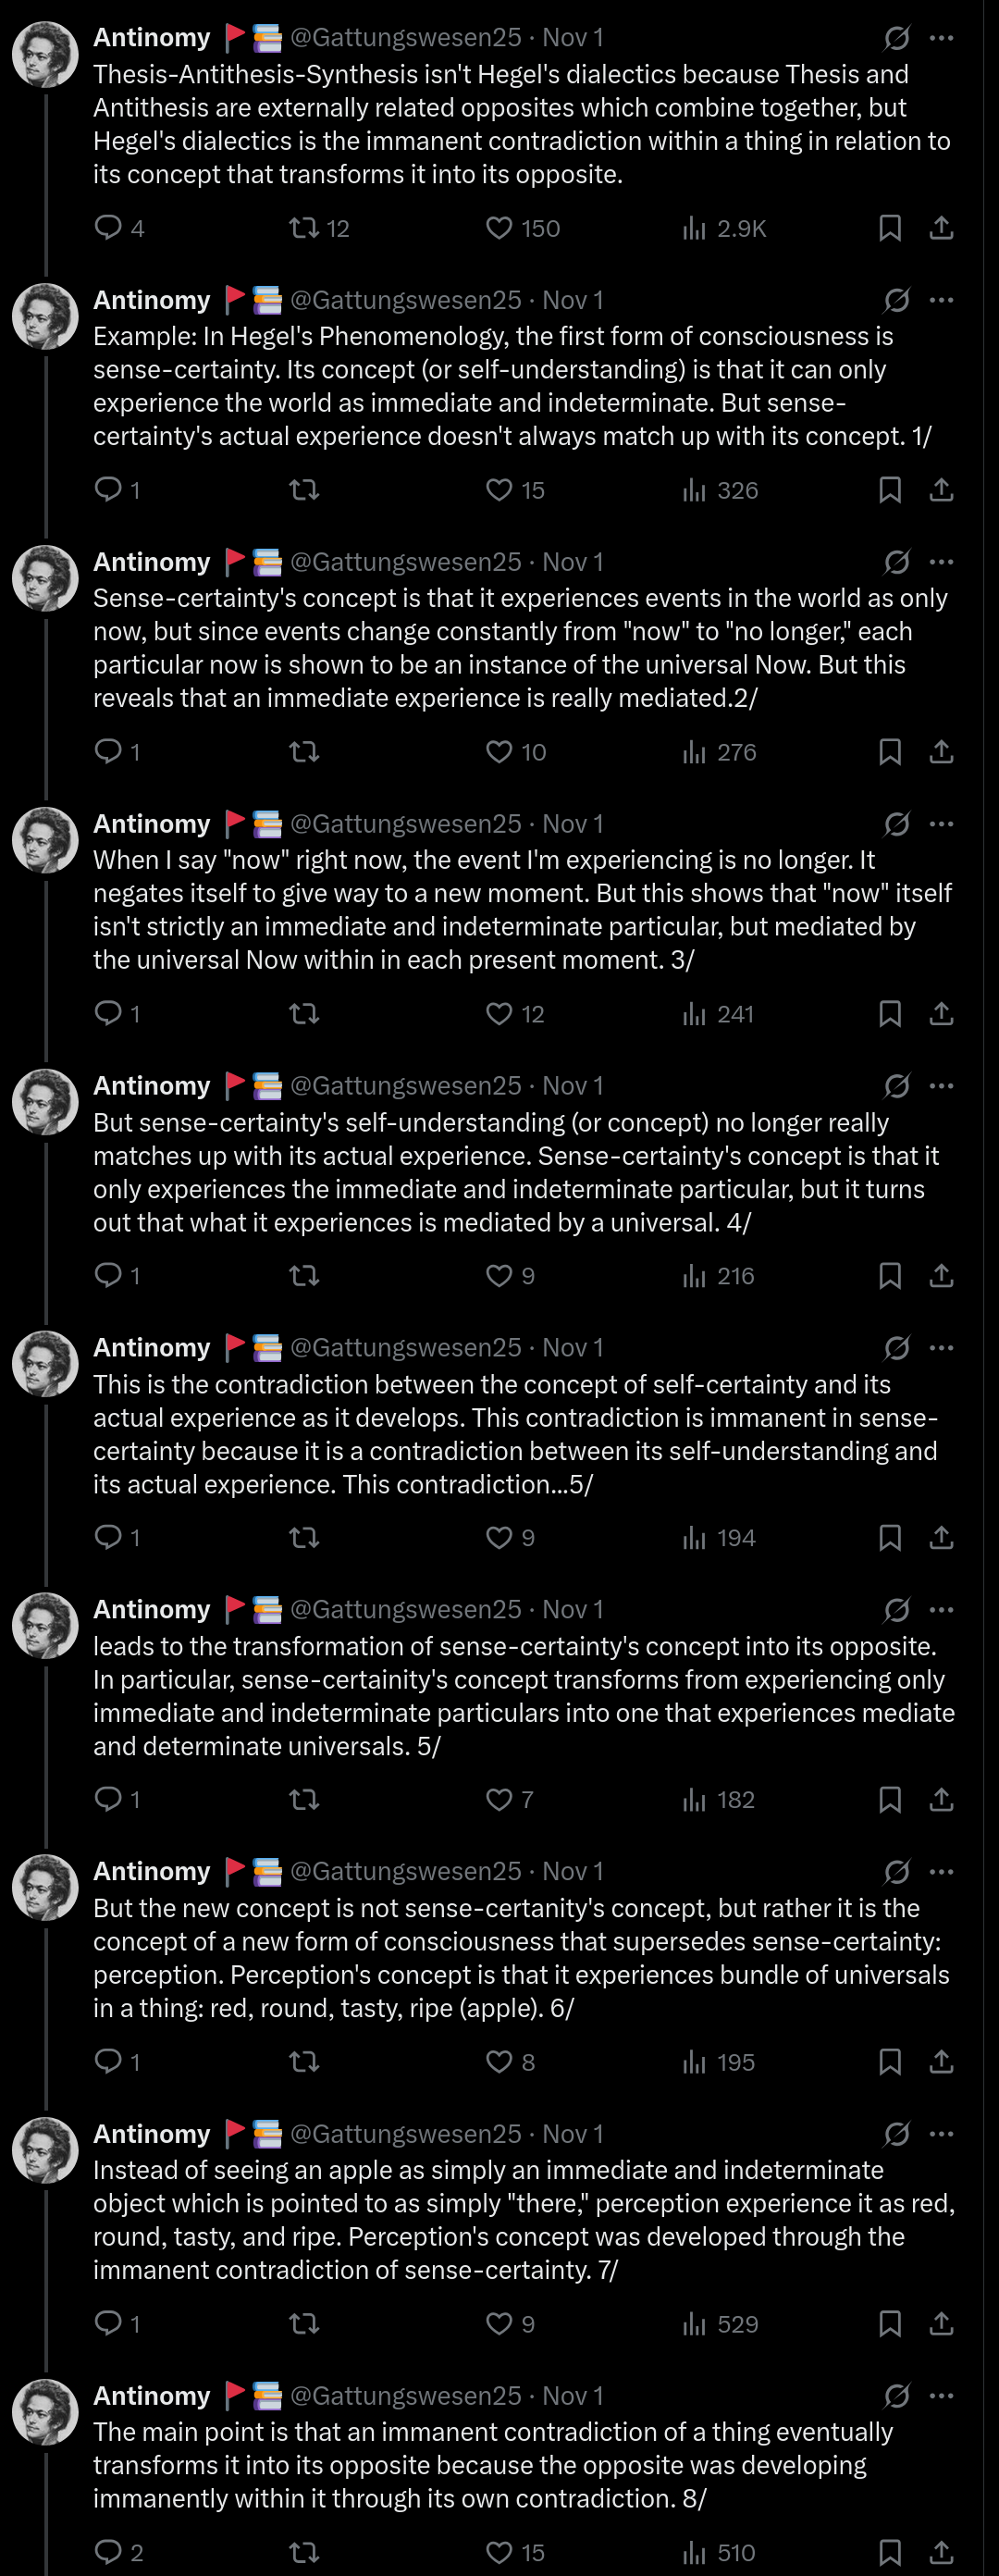
Task: Open Grok icon on tweet ending 3/
Action: coord(896,824)
